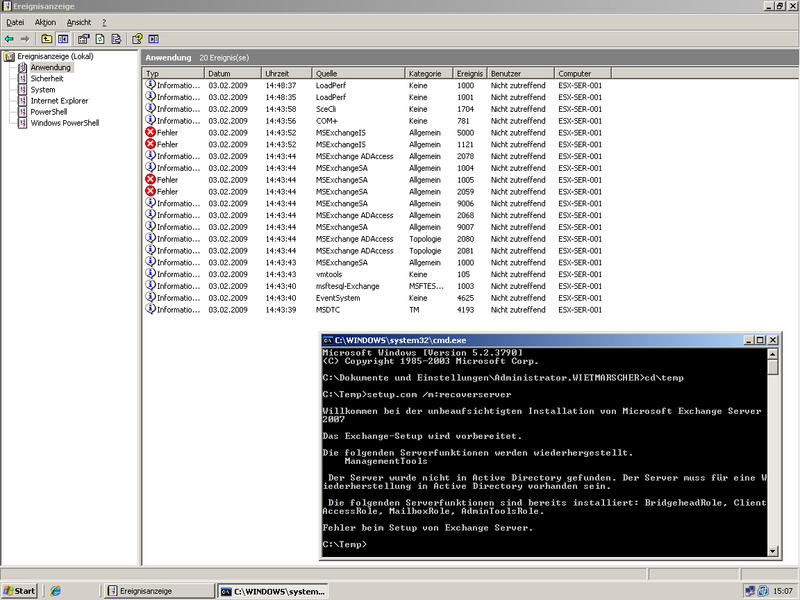Screen dimensions: 800x600
Task: Sort the list by the Typ column header
Action: point(174,73)
